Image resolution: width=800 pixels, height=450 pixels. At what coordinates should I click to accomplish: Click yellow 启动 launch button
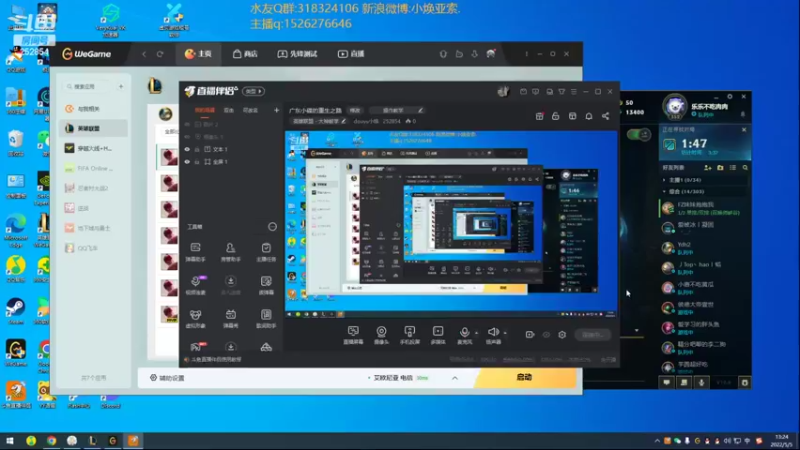525,378
